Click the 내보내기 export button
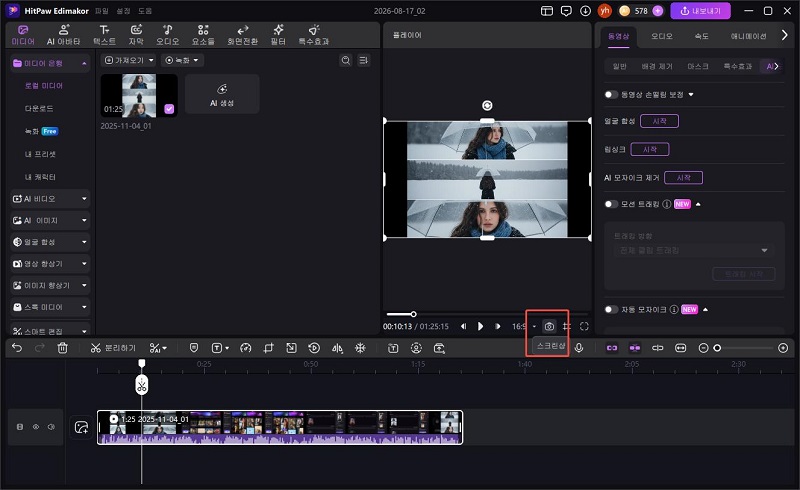The image size is (800, 490). pyautogui.click(x=700, y=11)
